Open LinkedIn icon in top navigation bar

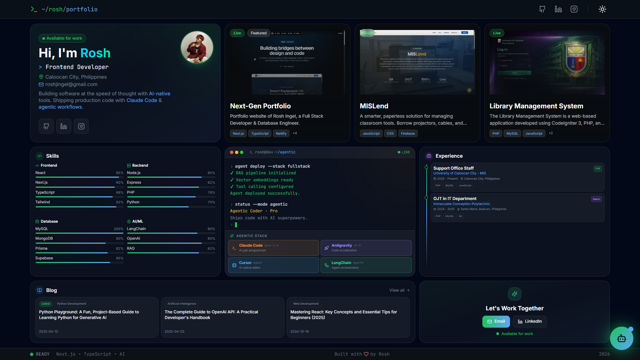[558, 9]
